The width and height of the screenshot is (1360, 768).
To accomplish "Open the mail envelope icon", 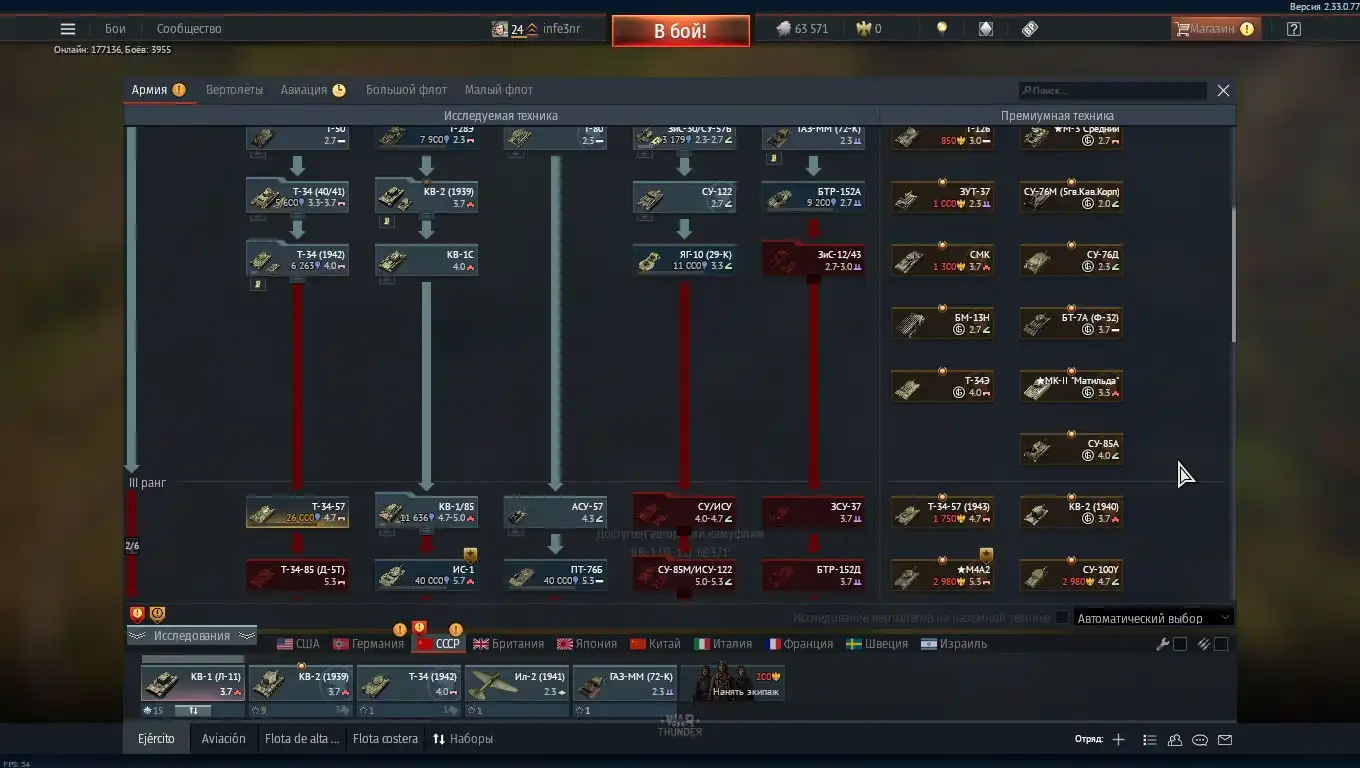I will tap(1225, 740).
